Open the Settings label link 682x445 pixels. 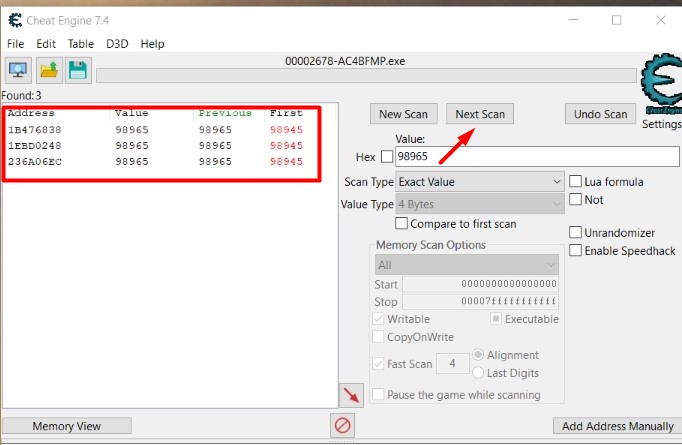click(662, 124)
